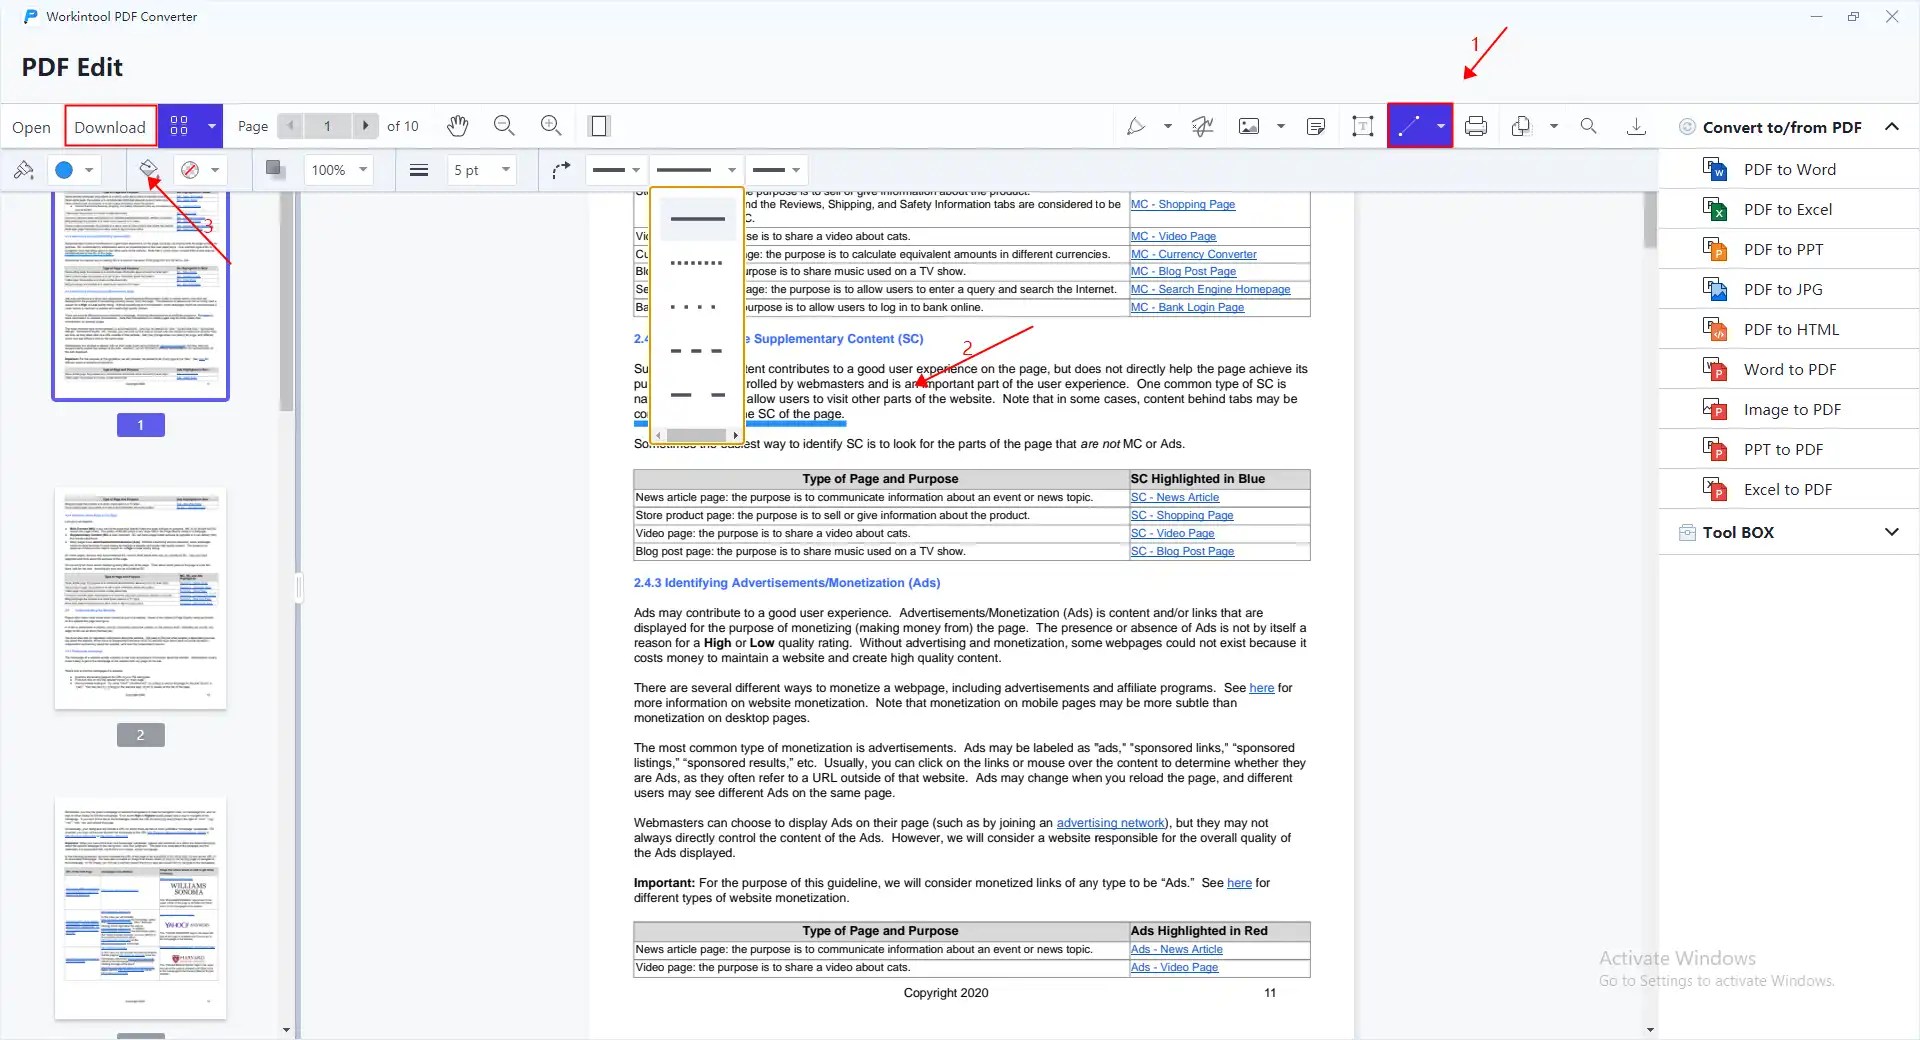Select the hand pan tool
The height and width of the screenshot is (1040, 1920).
click(457, 126)
